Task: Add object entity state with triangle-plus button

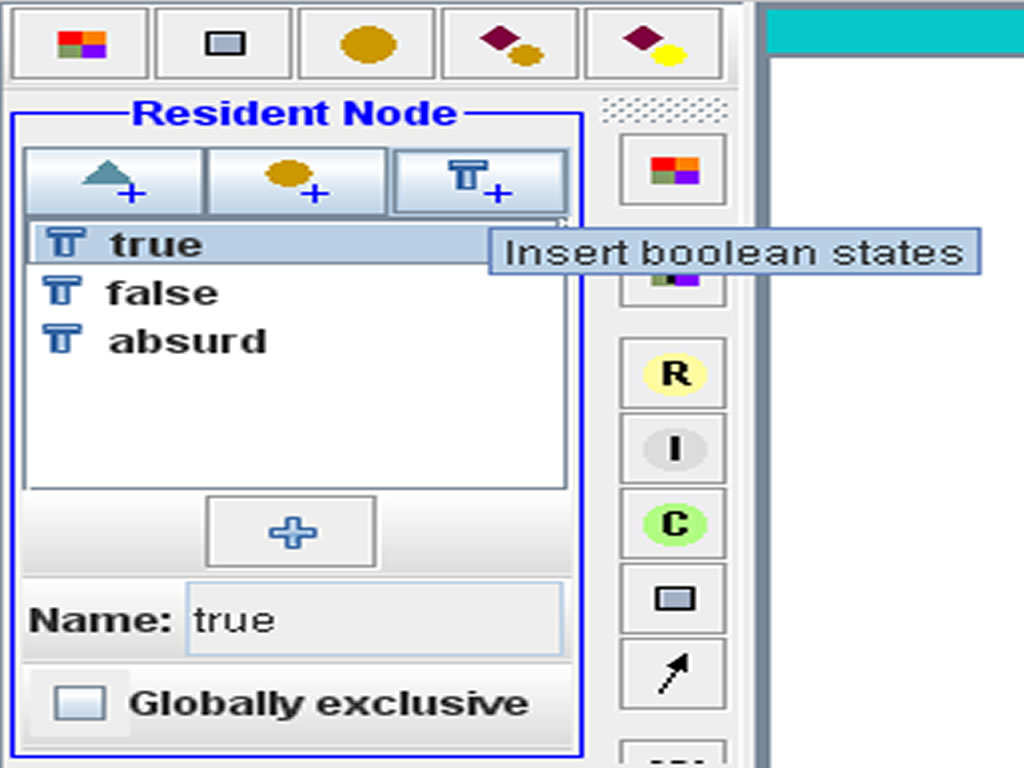Action: [114, 181]
